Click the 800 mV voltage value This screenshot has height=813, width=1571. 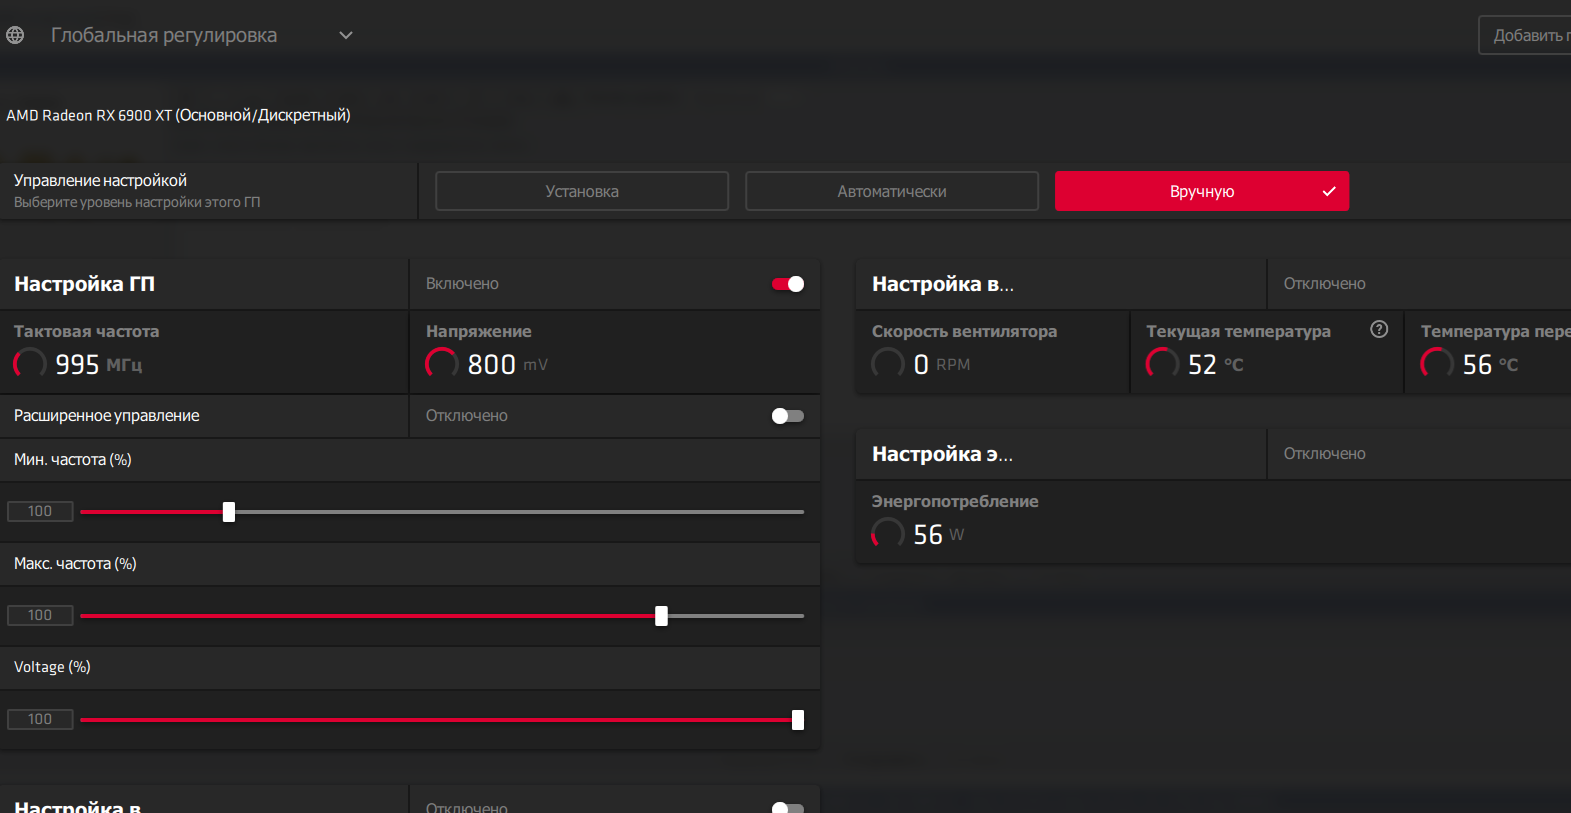pos(508,364)
